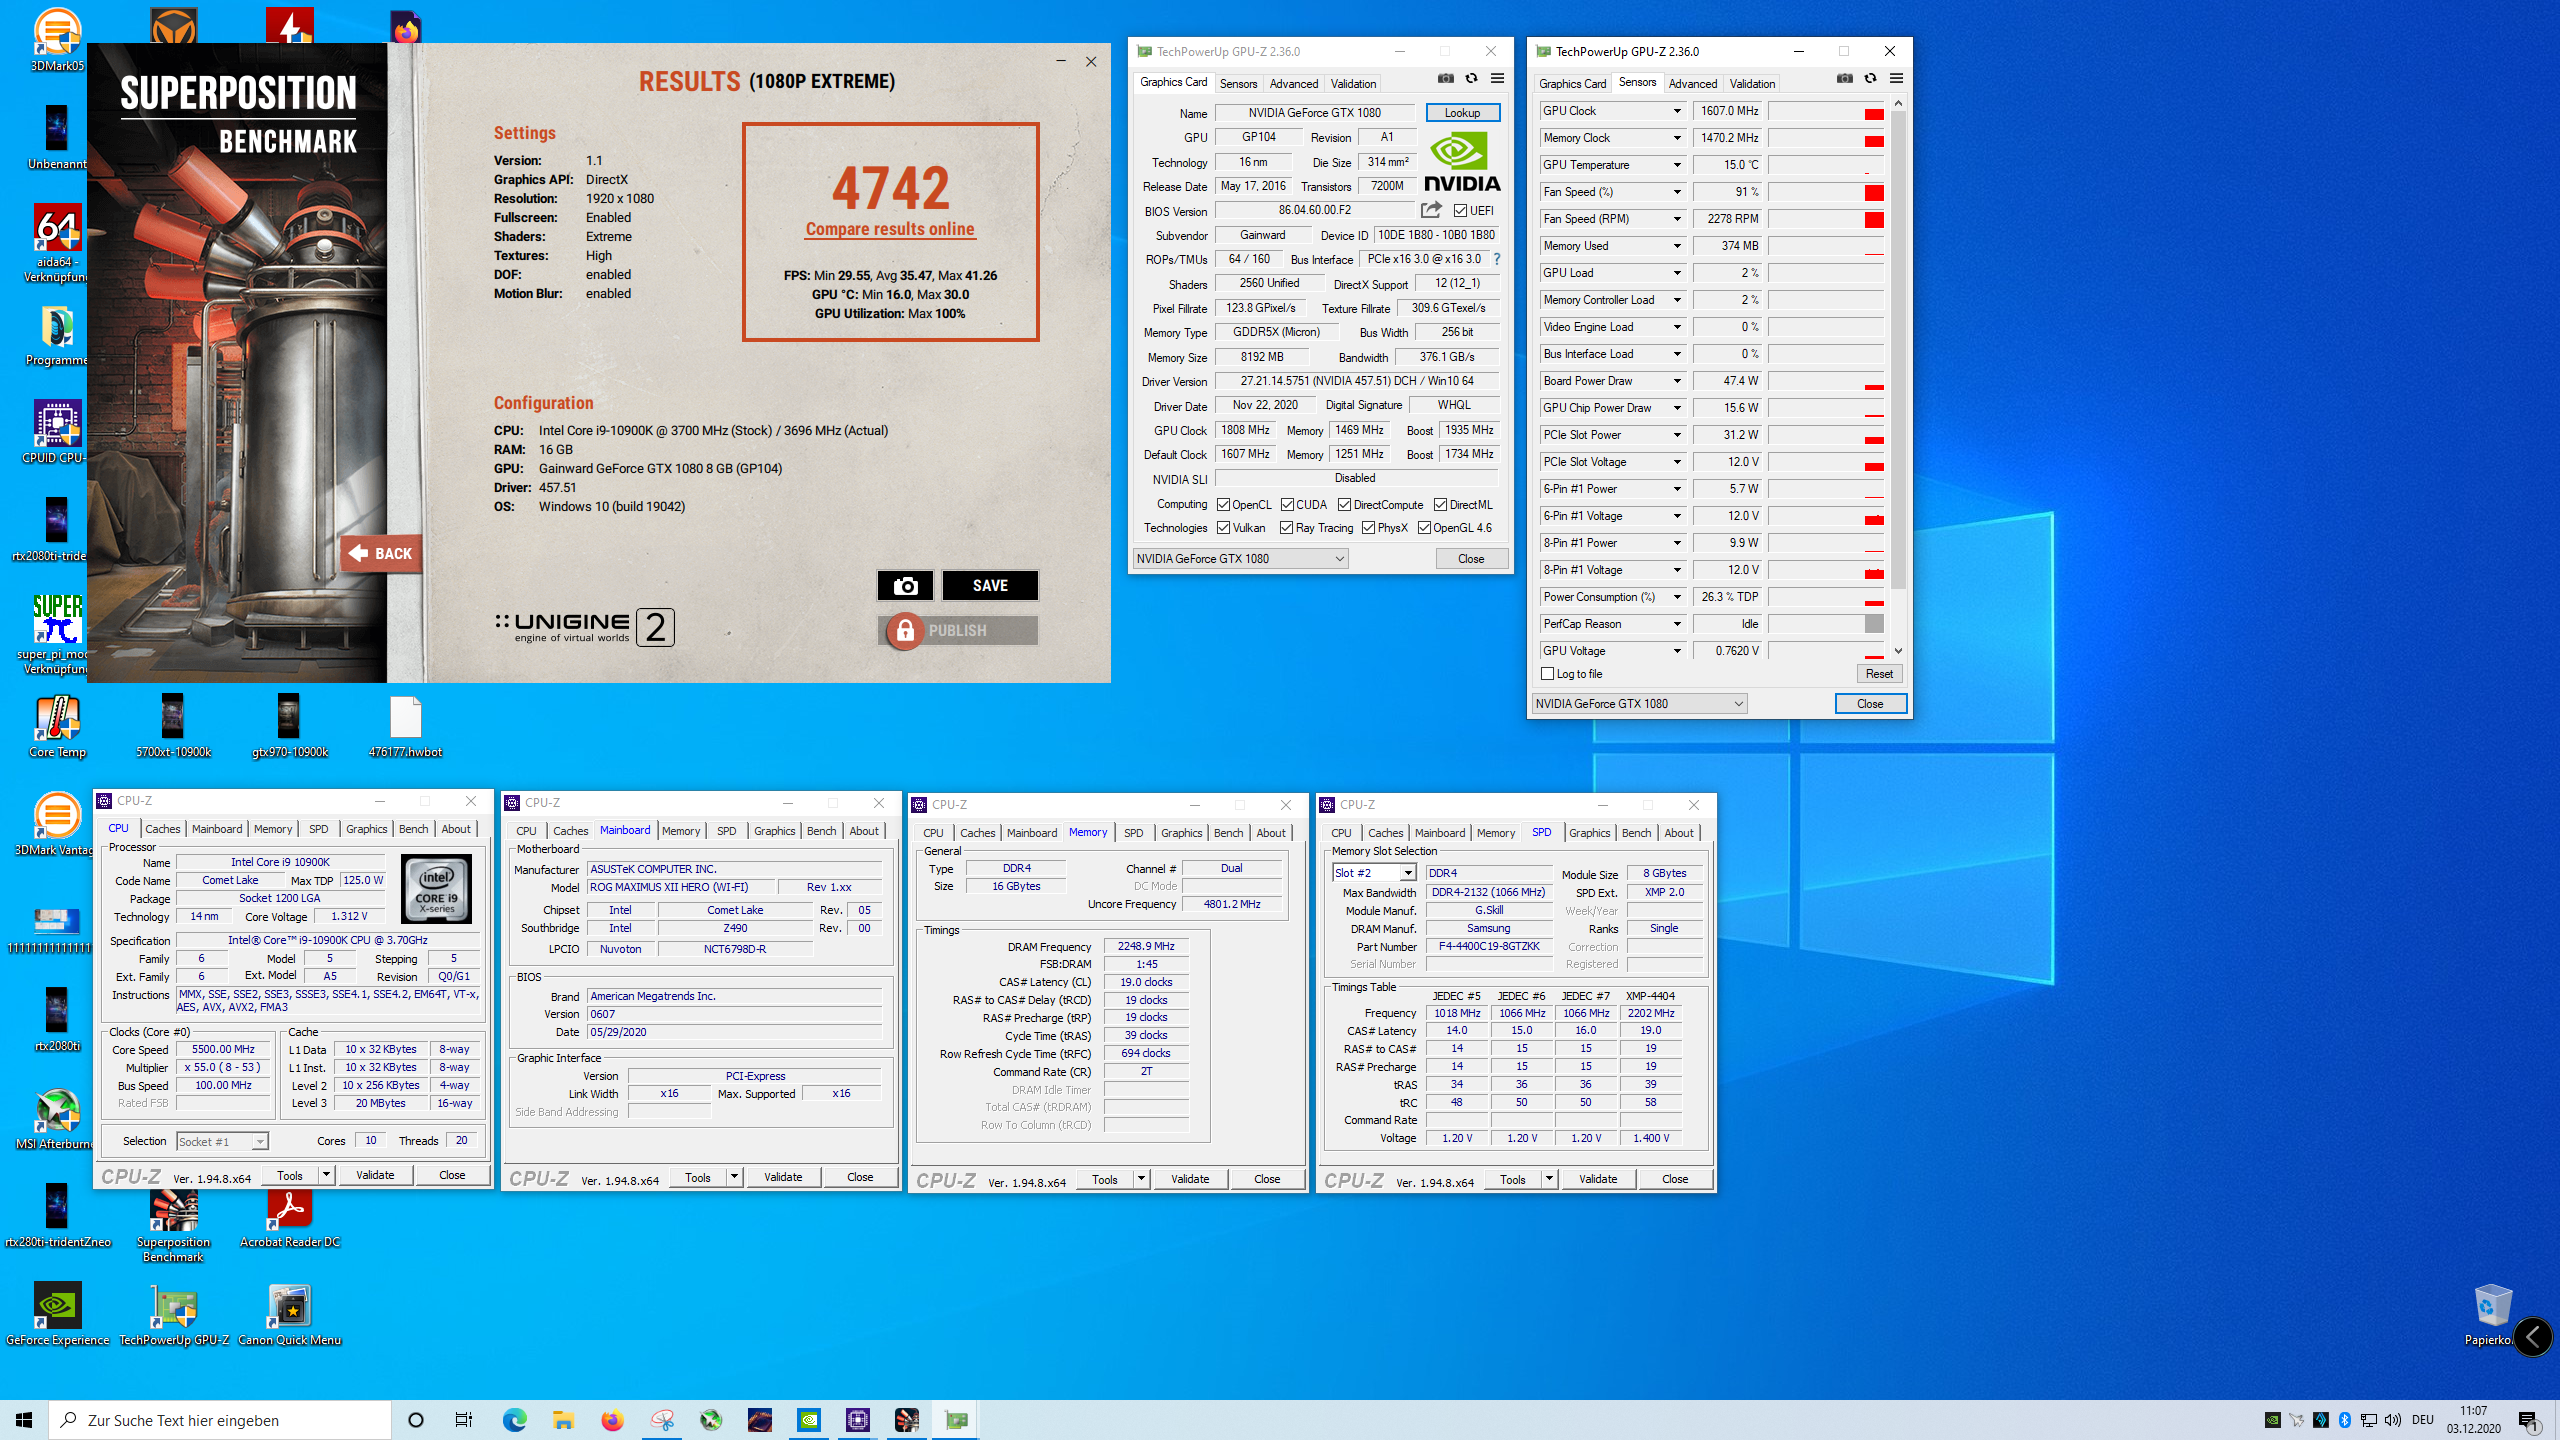Toggle the OpenCL checkbox in GPU-Z
Image resolution: width=2560 pixels, height=1440 pixels.
(1223, 505)
